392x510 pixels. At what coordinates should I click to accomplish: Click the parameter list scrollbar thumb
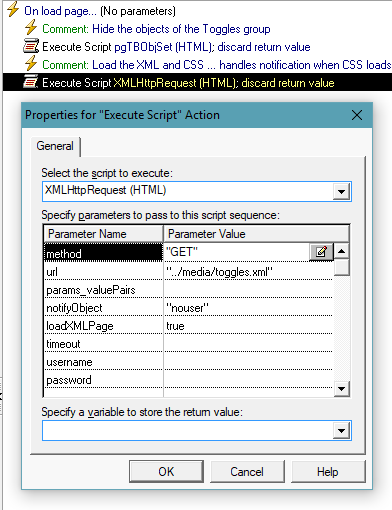[x=341, y=267]
